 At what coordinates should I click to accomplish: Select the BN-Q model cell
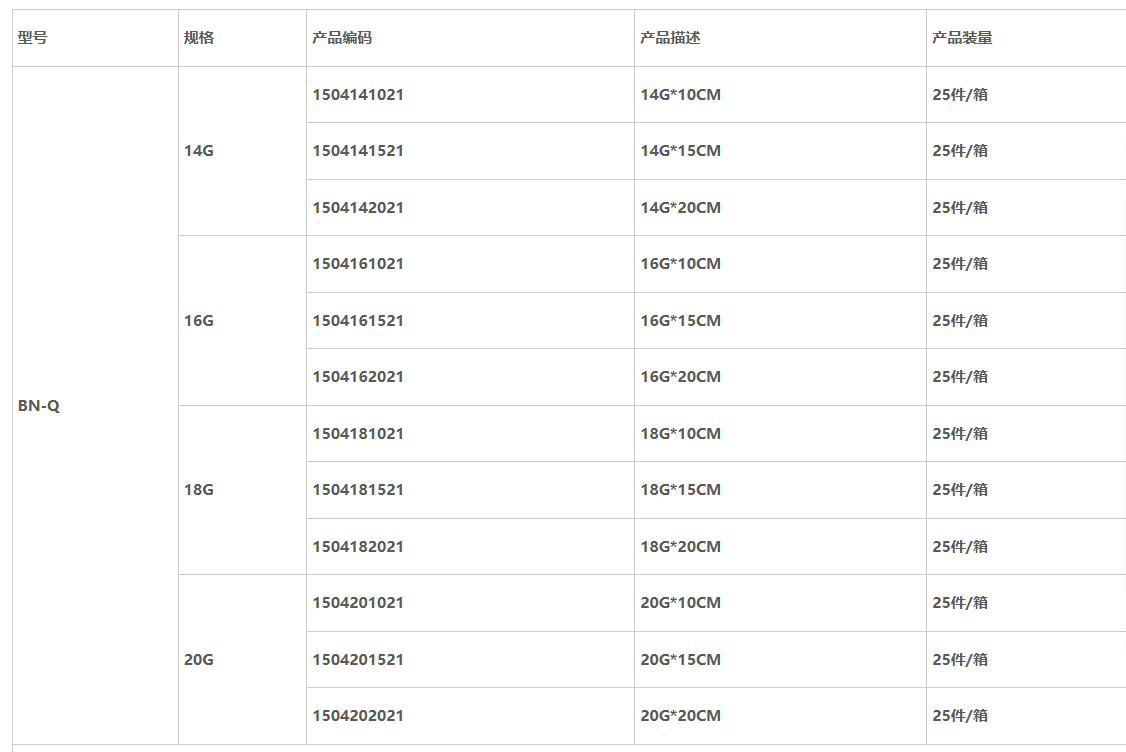[x=39, y=407]
